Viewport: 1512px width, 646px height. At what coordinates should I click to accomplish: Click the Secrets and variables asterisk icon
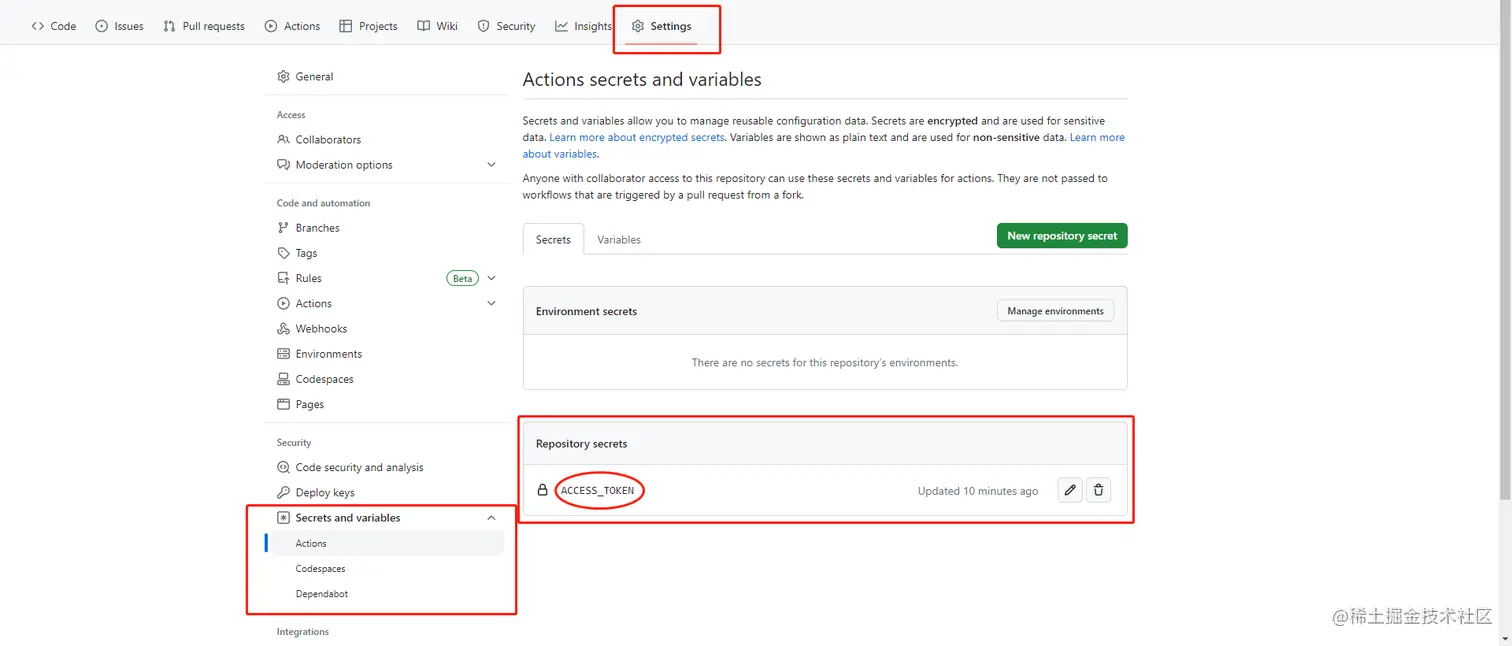coord(283,518)
